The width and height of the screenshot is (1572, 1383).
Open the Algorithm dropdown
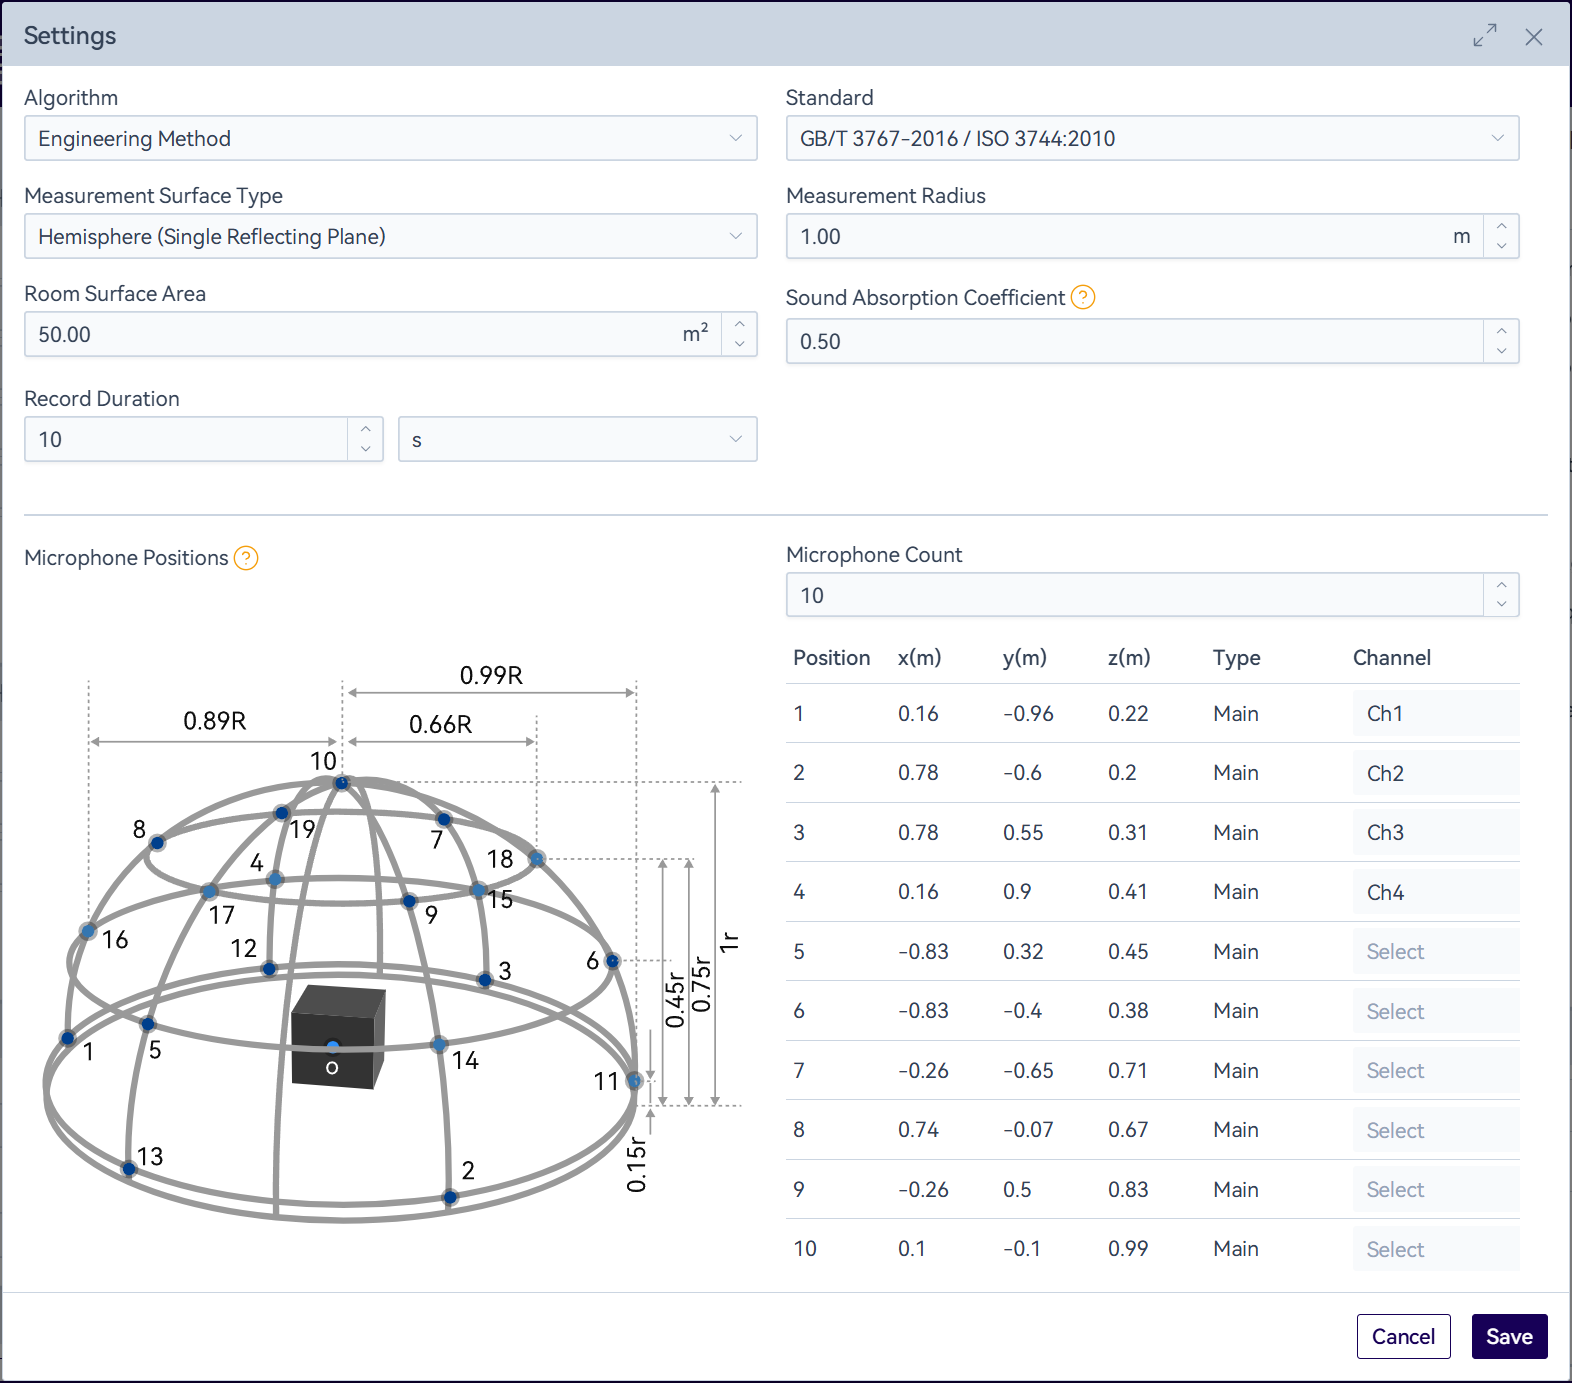click(390, 138)
